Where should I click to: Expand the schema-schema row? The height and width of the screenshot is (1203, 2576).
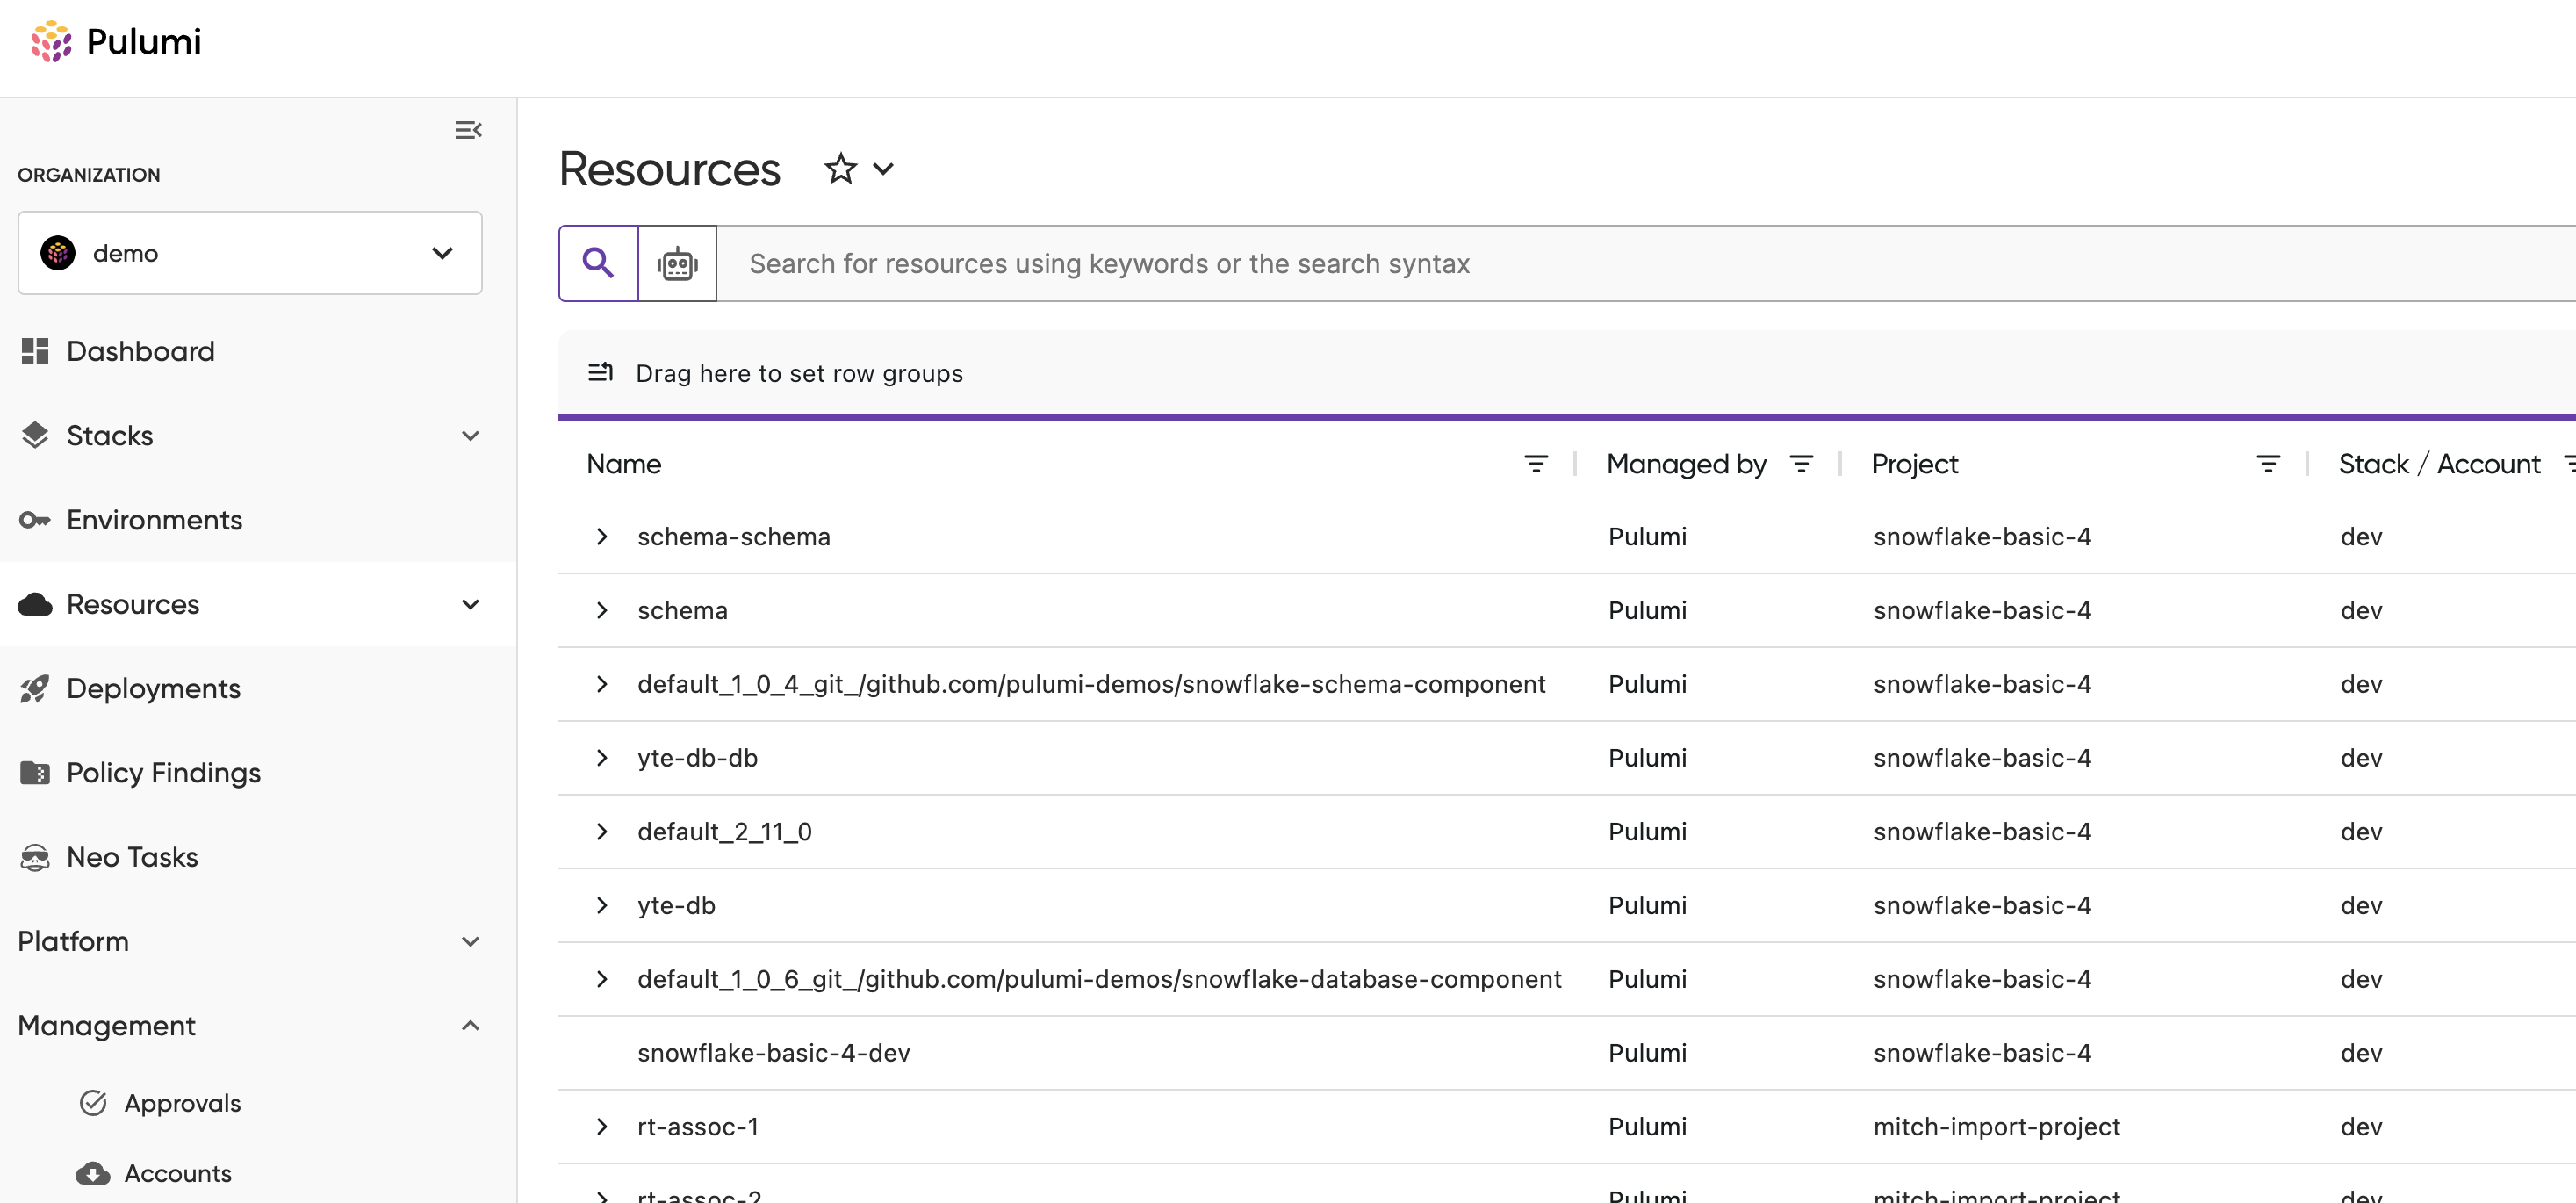[x=602, y=537]
